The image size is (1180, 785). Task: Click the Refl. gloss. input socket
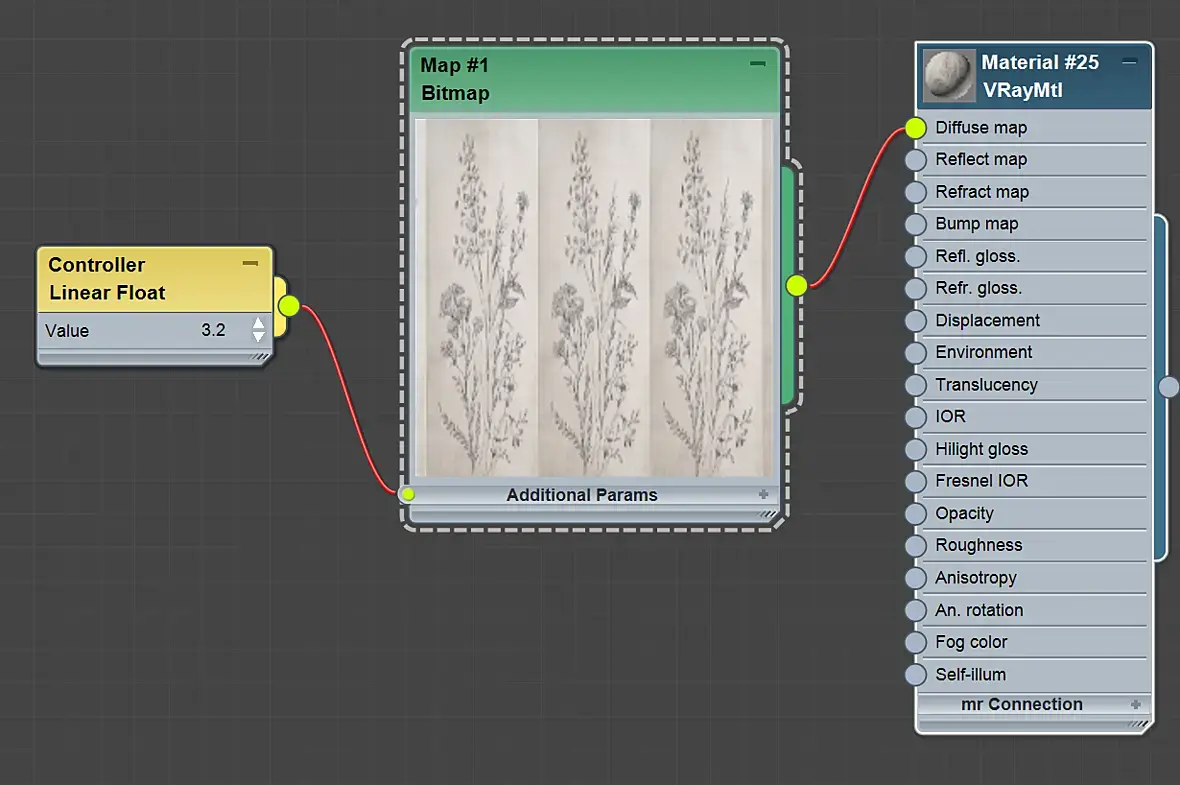tap(915, 257)
